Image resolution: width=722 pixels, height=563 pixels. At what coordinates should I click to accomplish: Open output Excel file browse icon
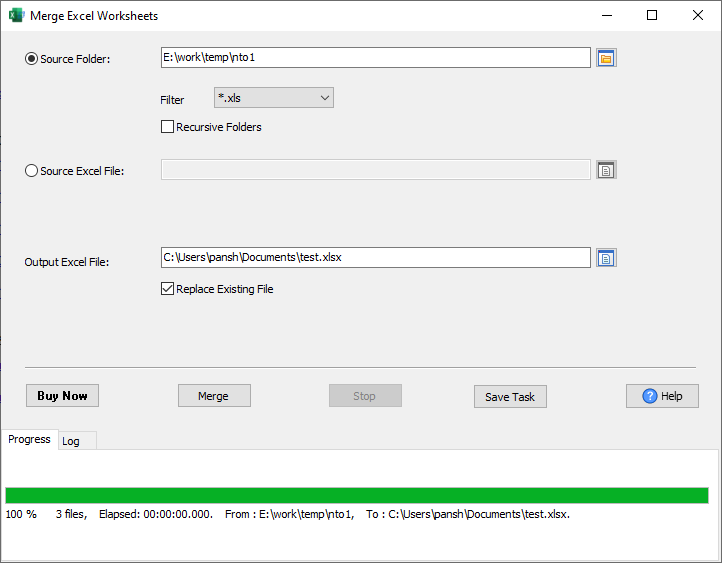coord(606,258)
